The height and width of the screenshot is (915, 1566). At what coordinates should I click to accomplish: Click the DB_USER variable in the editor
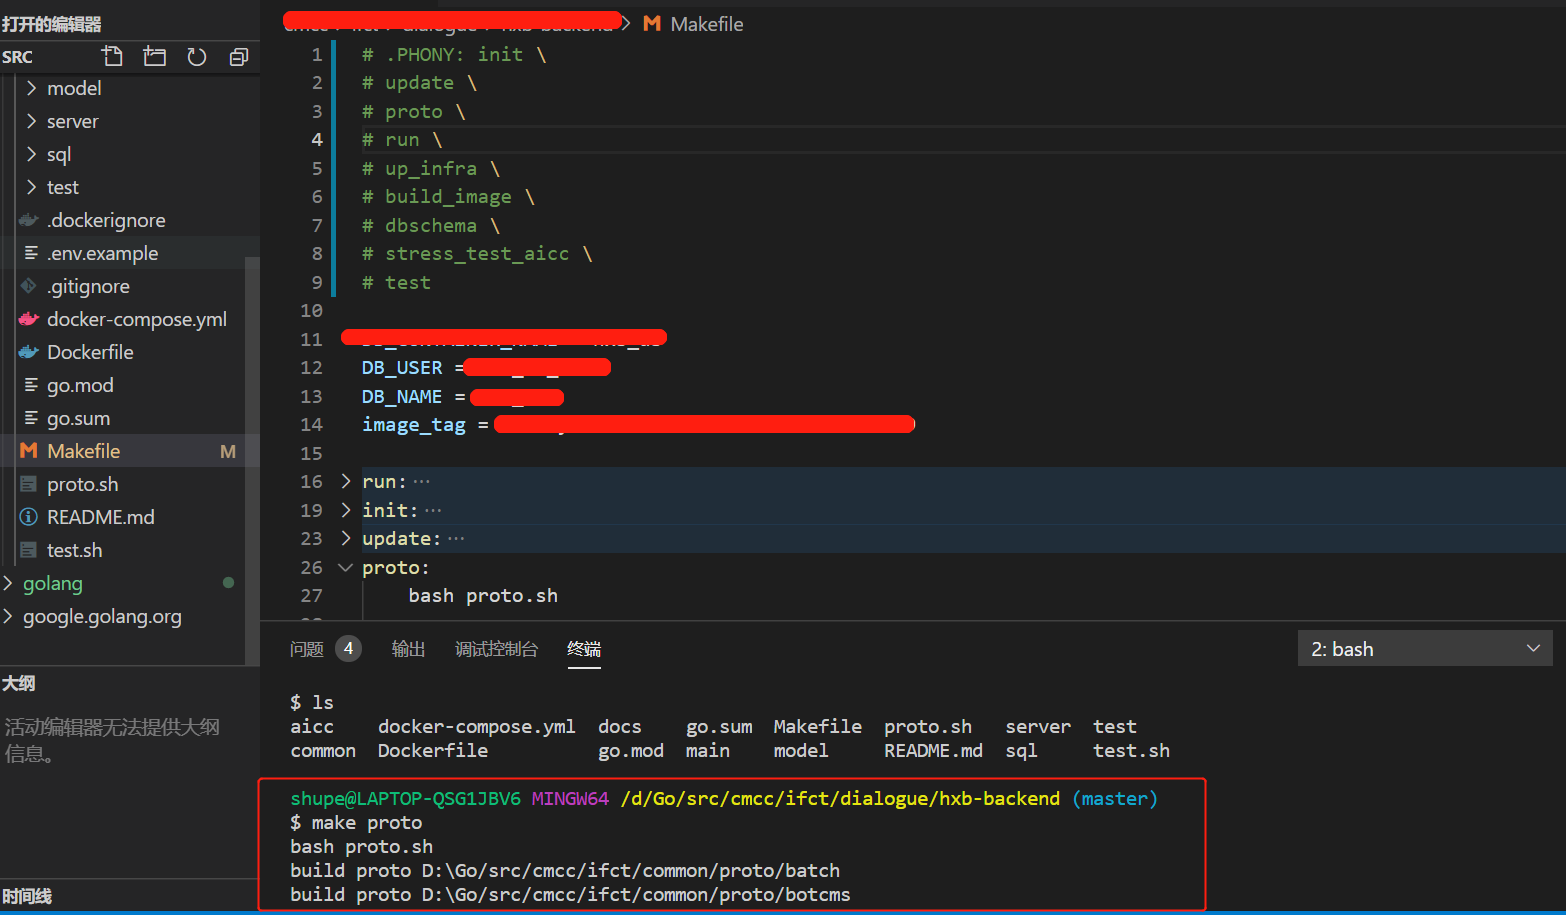(x=402, y=367)
